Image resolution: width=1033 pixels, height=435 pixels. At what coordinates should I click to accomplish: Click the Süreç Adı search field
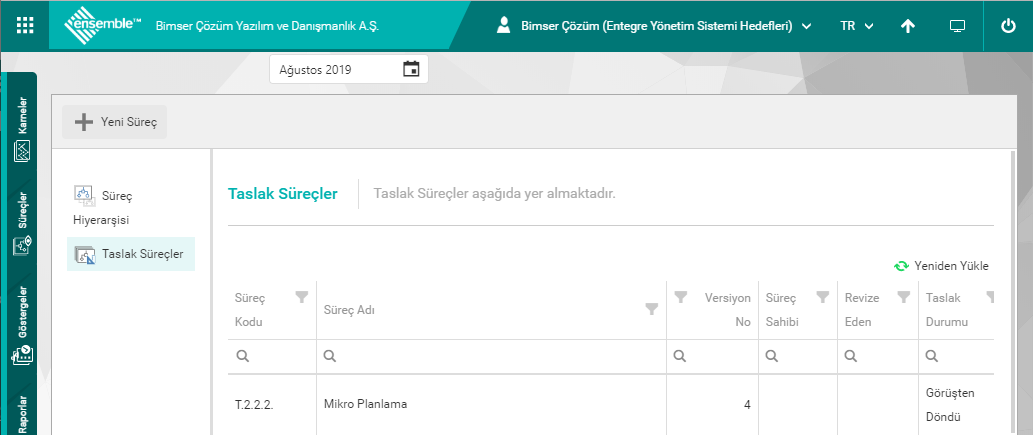click(x=491, y=356)
